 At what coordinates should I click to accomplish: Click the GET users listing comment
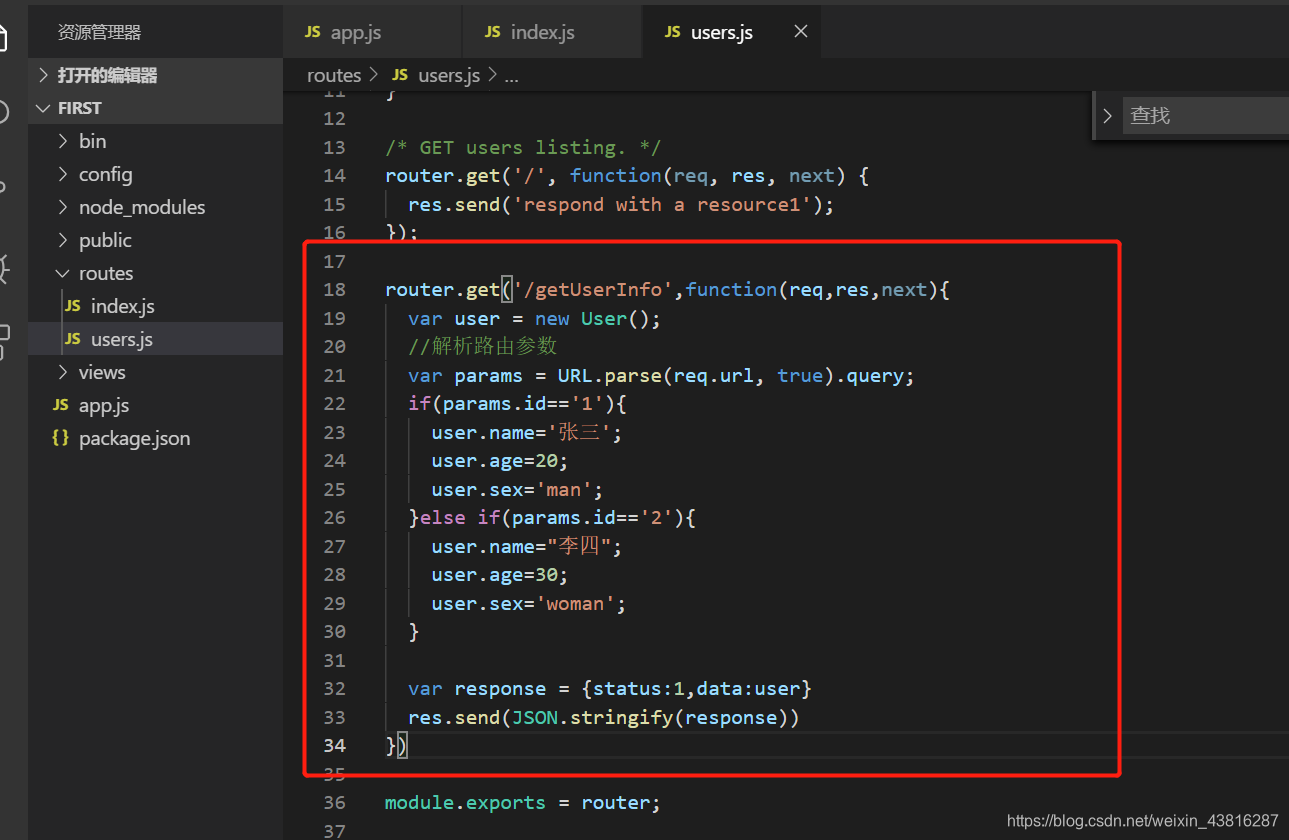523,147
